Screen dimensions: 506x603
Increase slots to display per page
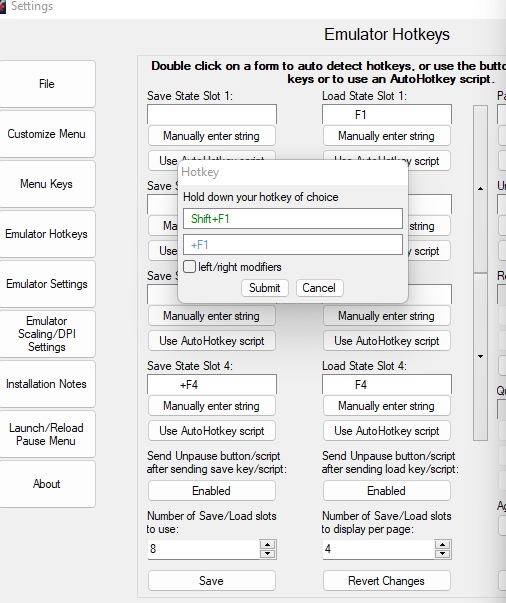tap(443, 545)
